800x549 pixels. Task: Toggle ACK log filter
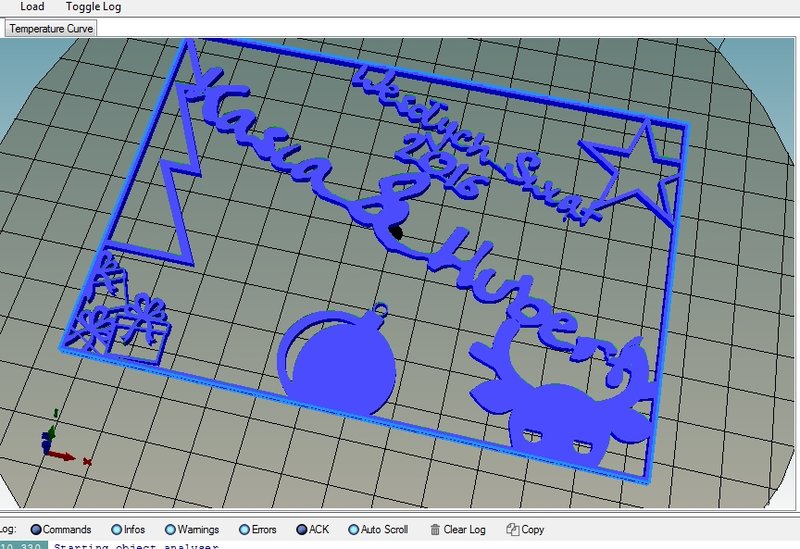313,530
